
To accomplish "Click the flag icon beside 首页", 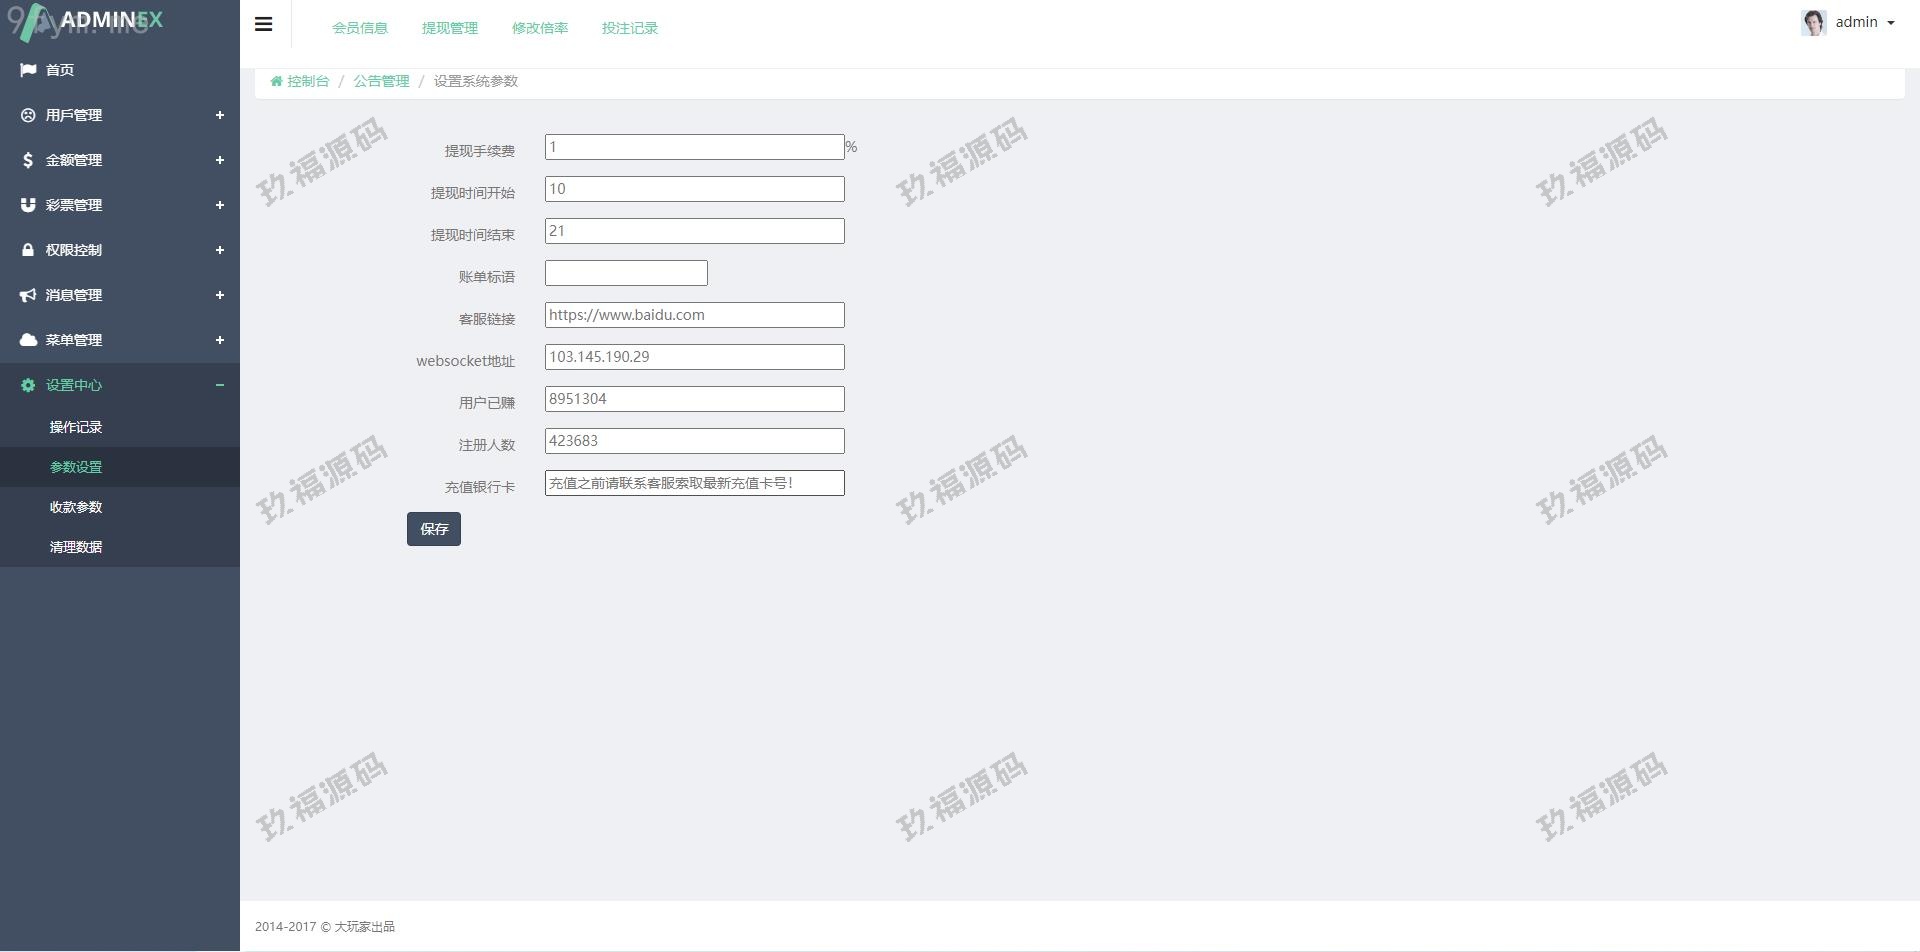I will coord(28,70).
